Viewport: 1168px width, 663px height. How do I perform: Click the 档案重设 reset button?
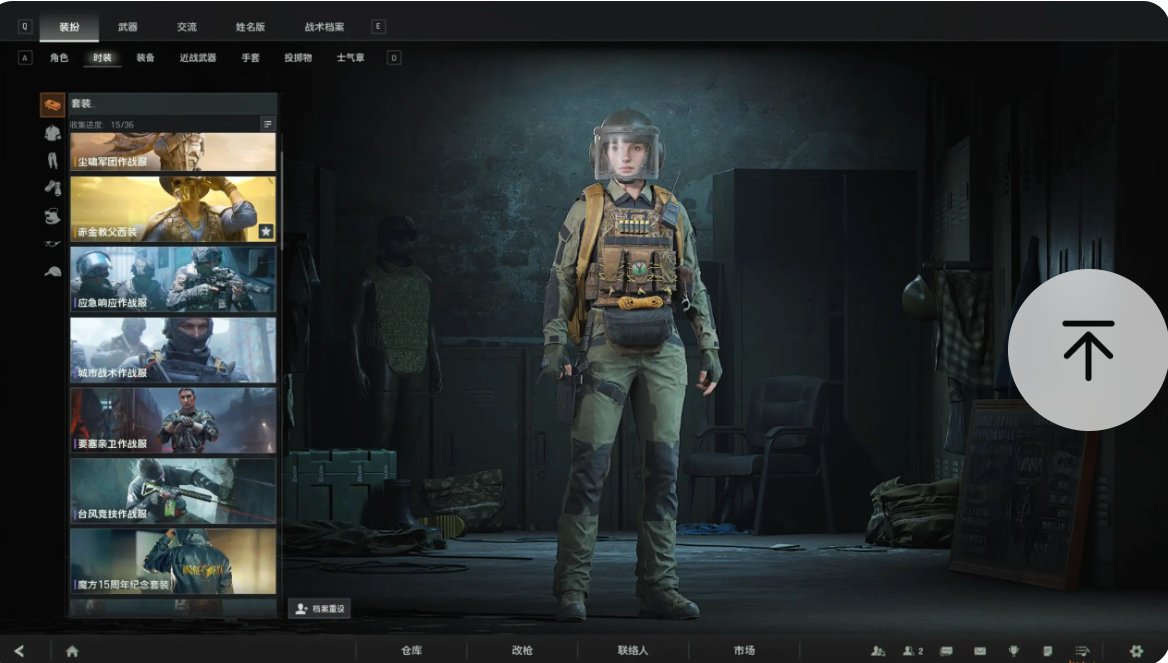320,609
